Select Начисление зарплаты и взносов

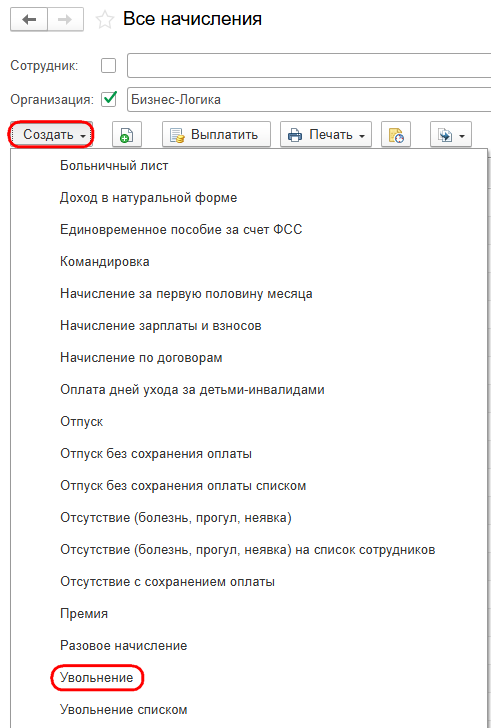(161, 326)
